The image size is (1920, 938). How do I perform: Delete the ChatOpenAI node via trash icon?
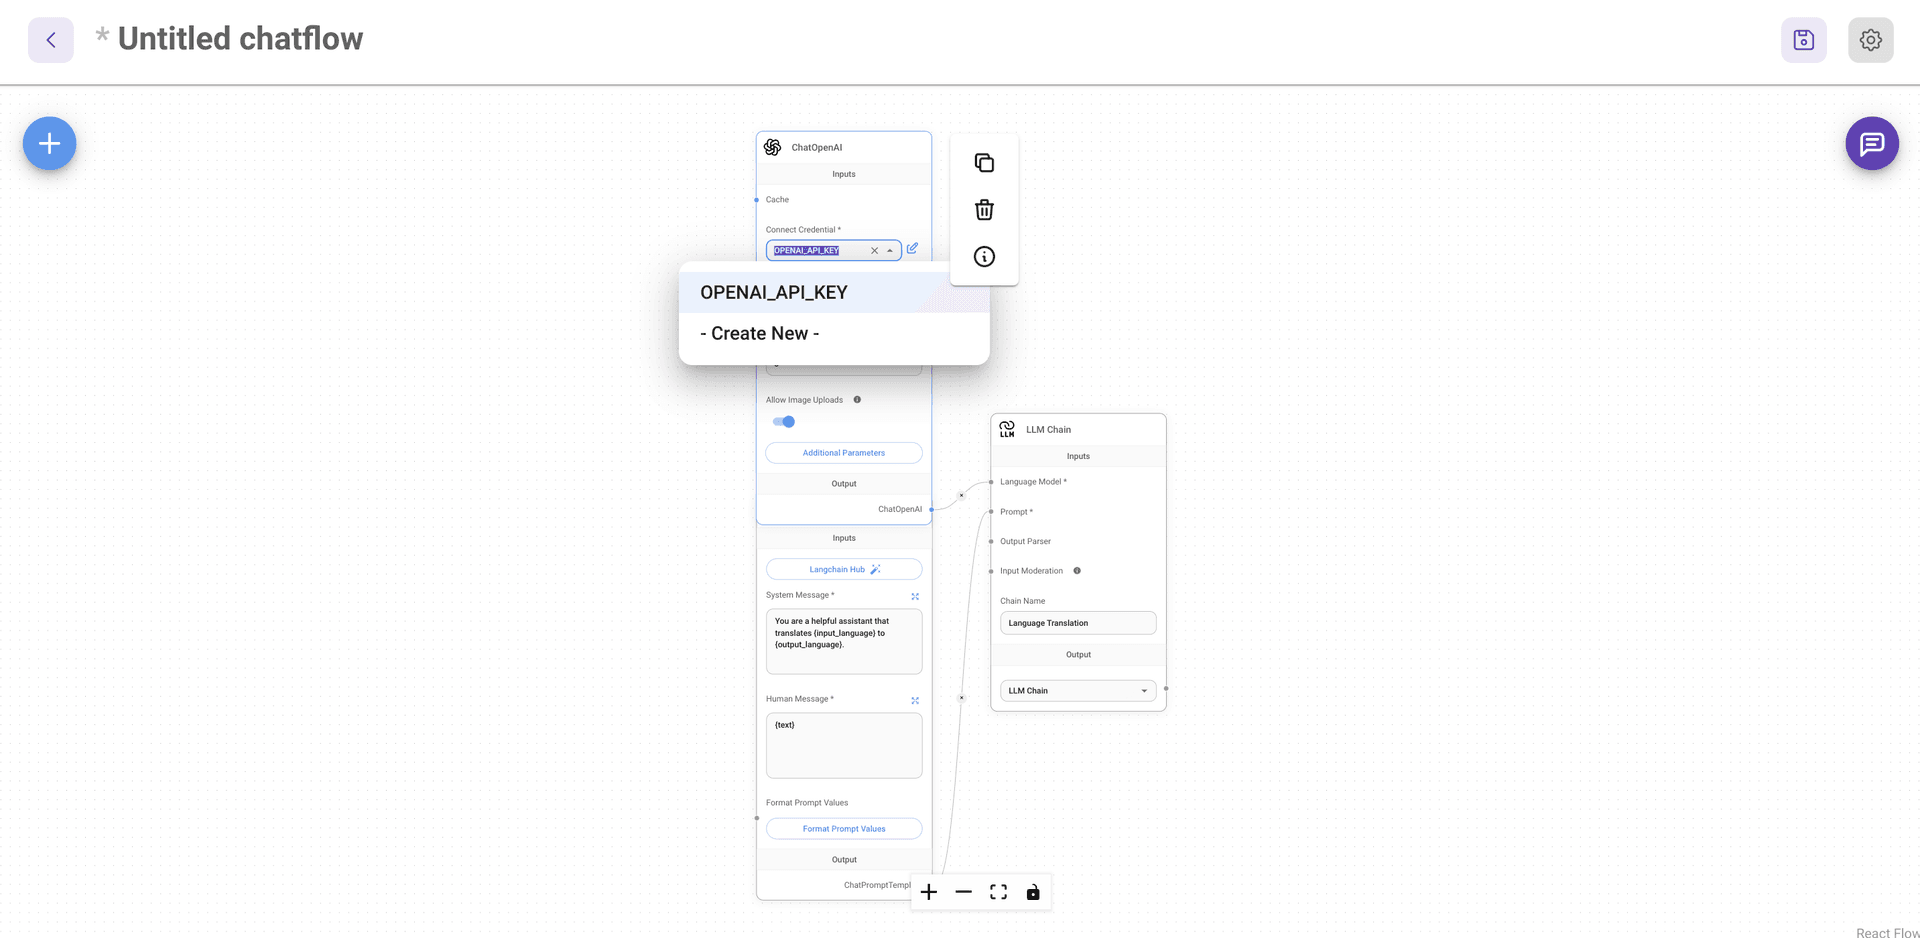(x=984, y=209)
